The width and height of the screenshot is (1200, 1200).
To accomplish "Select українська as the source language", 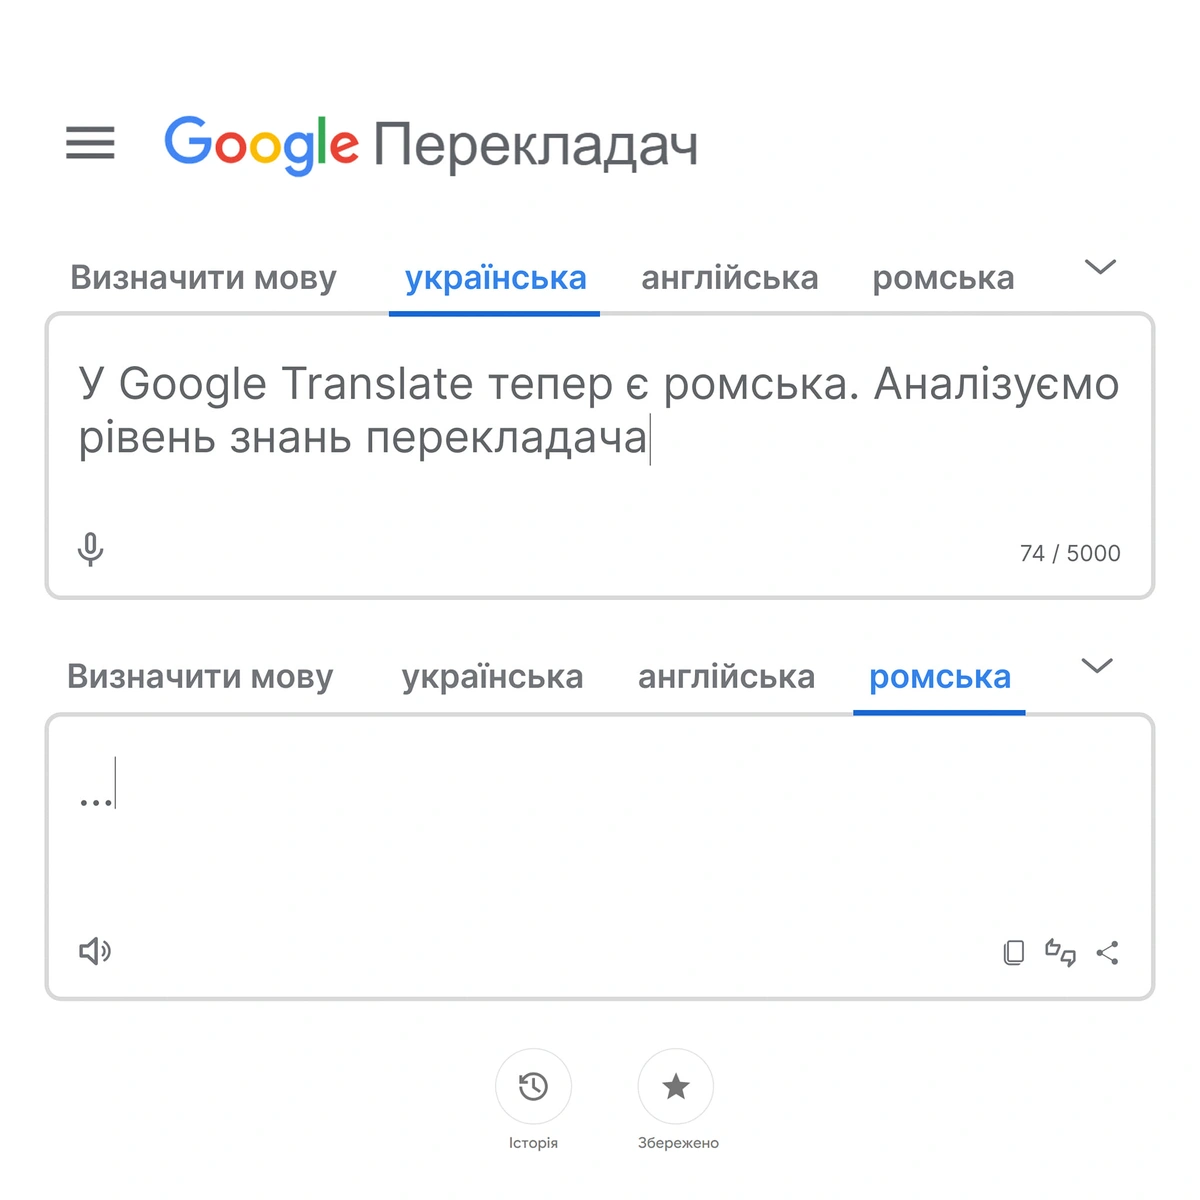I will click(x=494, y=278).
